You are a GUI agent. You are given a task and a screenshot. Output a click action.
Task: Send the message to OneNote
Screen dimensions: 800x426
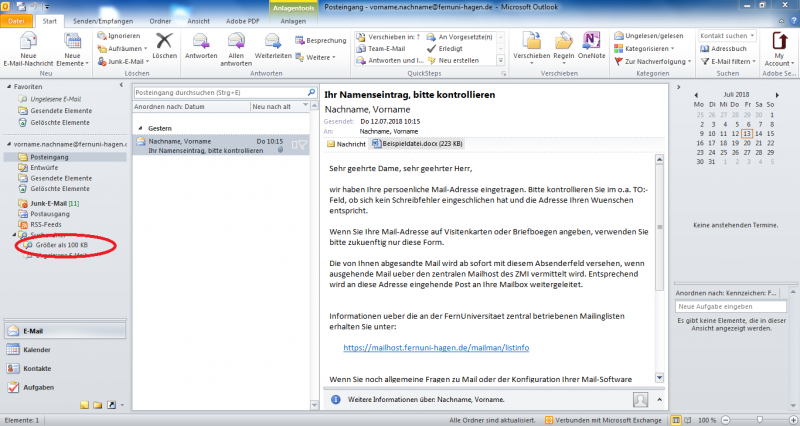pos(591,46)
